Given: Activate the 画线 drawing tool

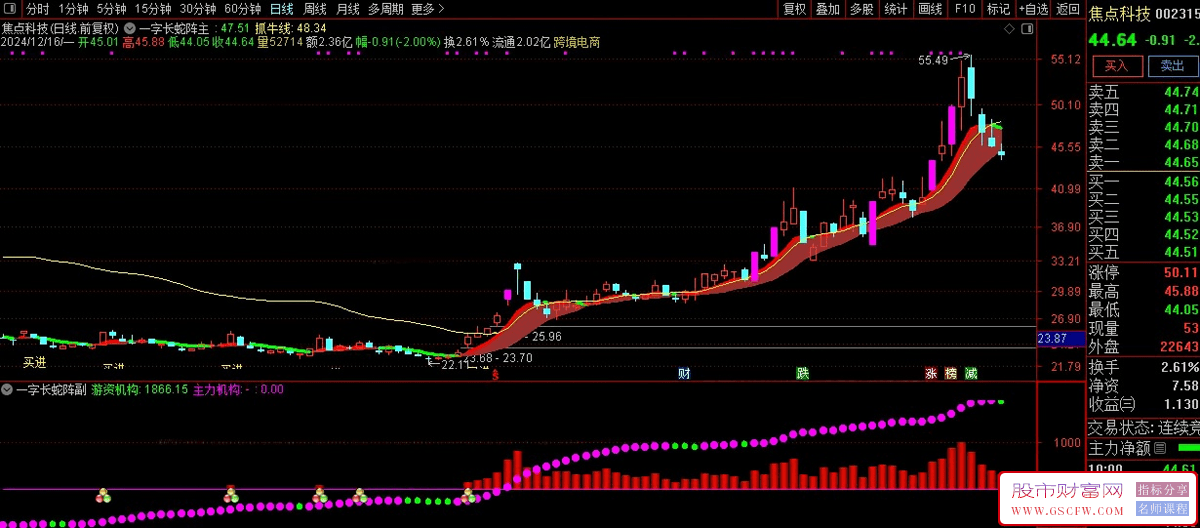Looking at the screenshot, I should tap(930, 9).
